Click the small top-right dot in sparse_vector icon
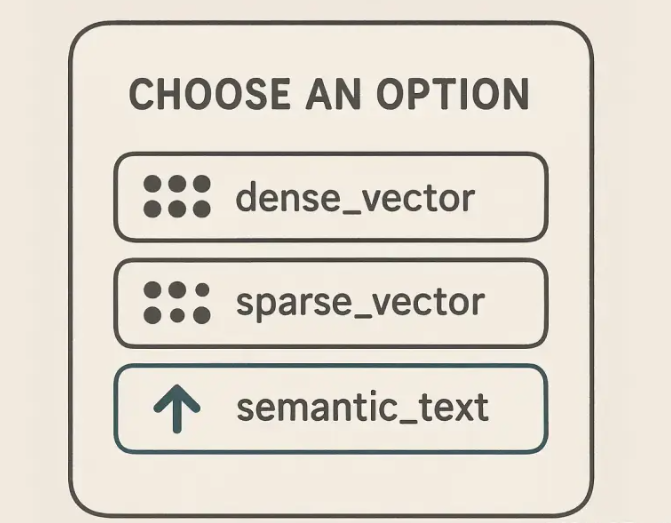This screenshot has width=671, height=523. [202, 290]
